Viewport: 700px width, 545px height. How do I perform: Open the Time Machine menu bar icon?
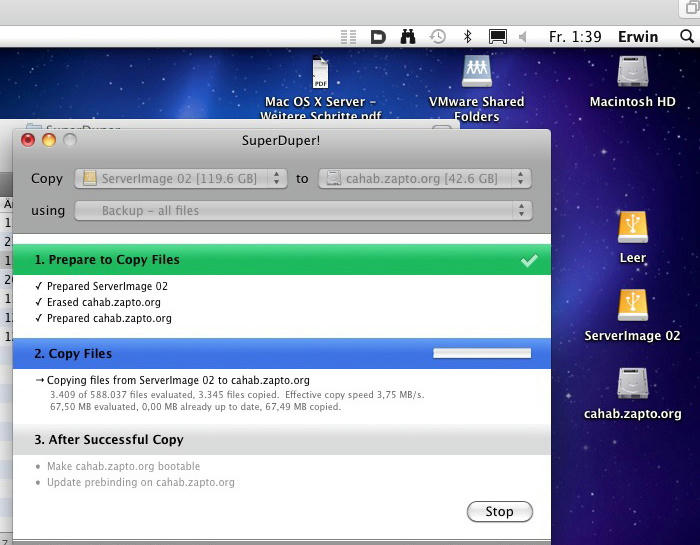point(438,37)
